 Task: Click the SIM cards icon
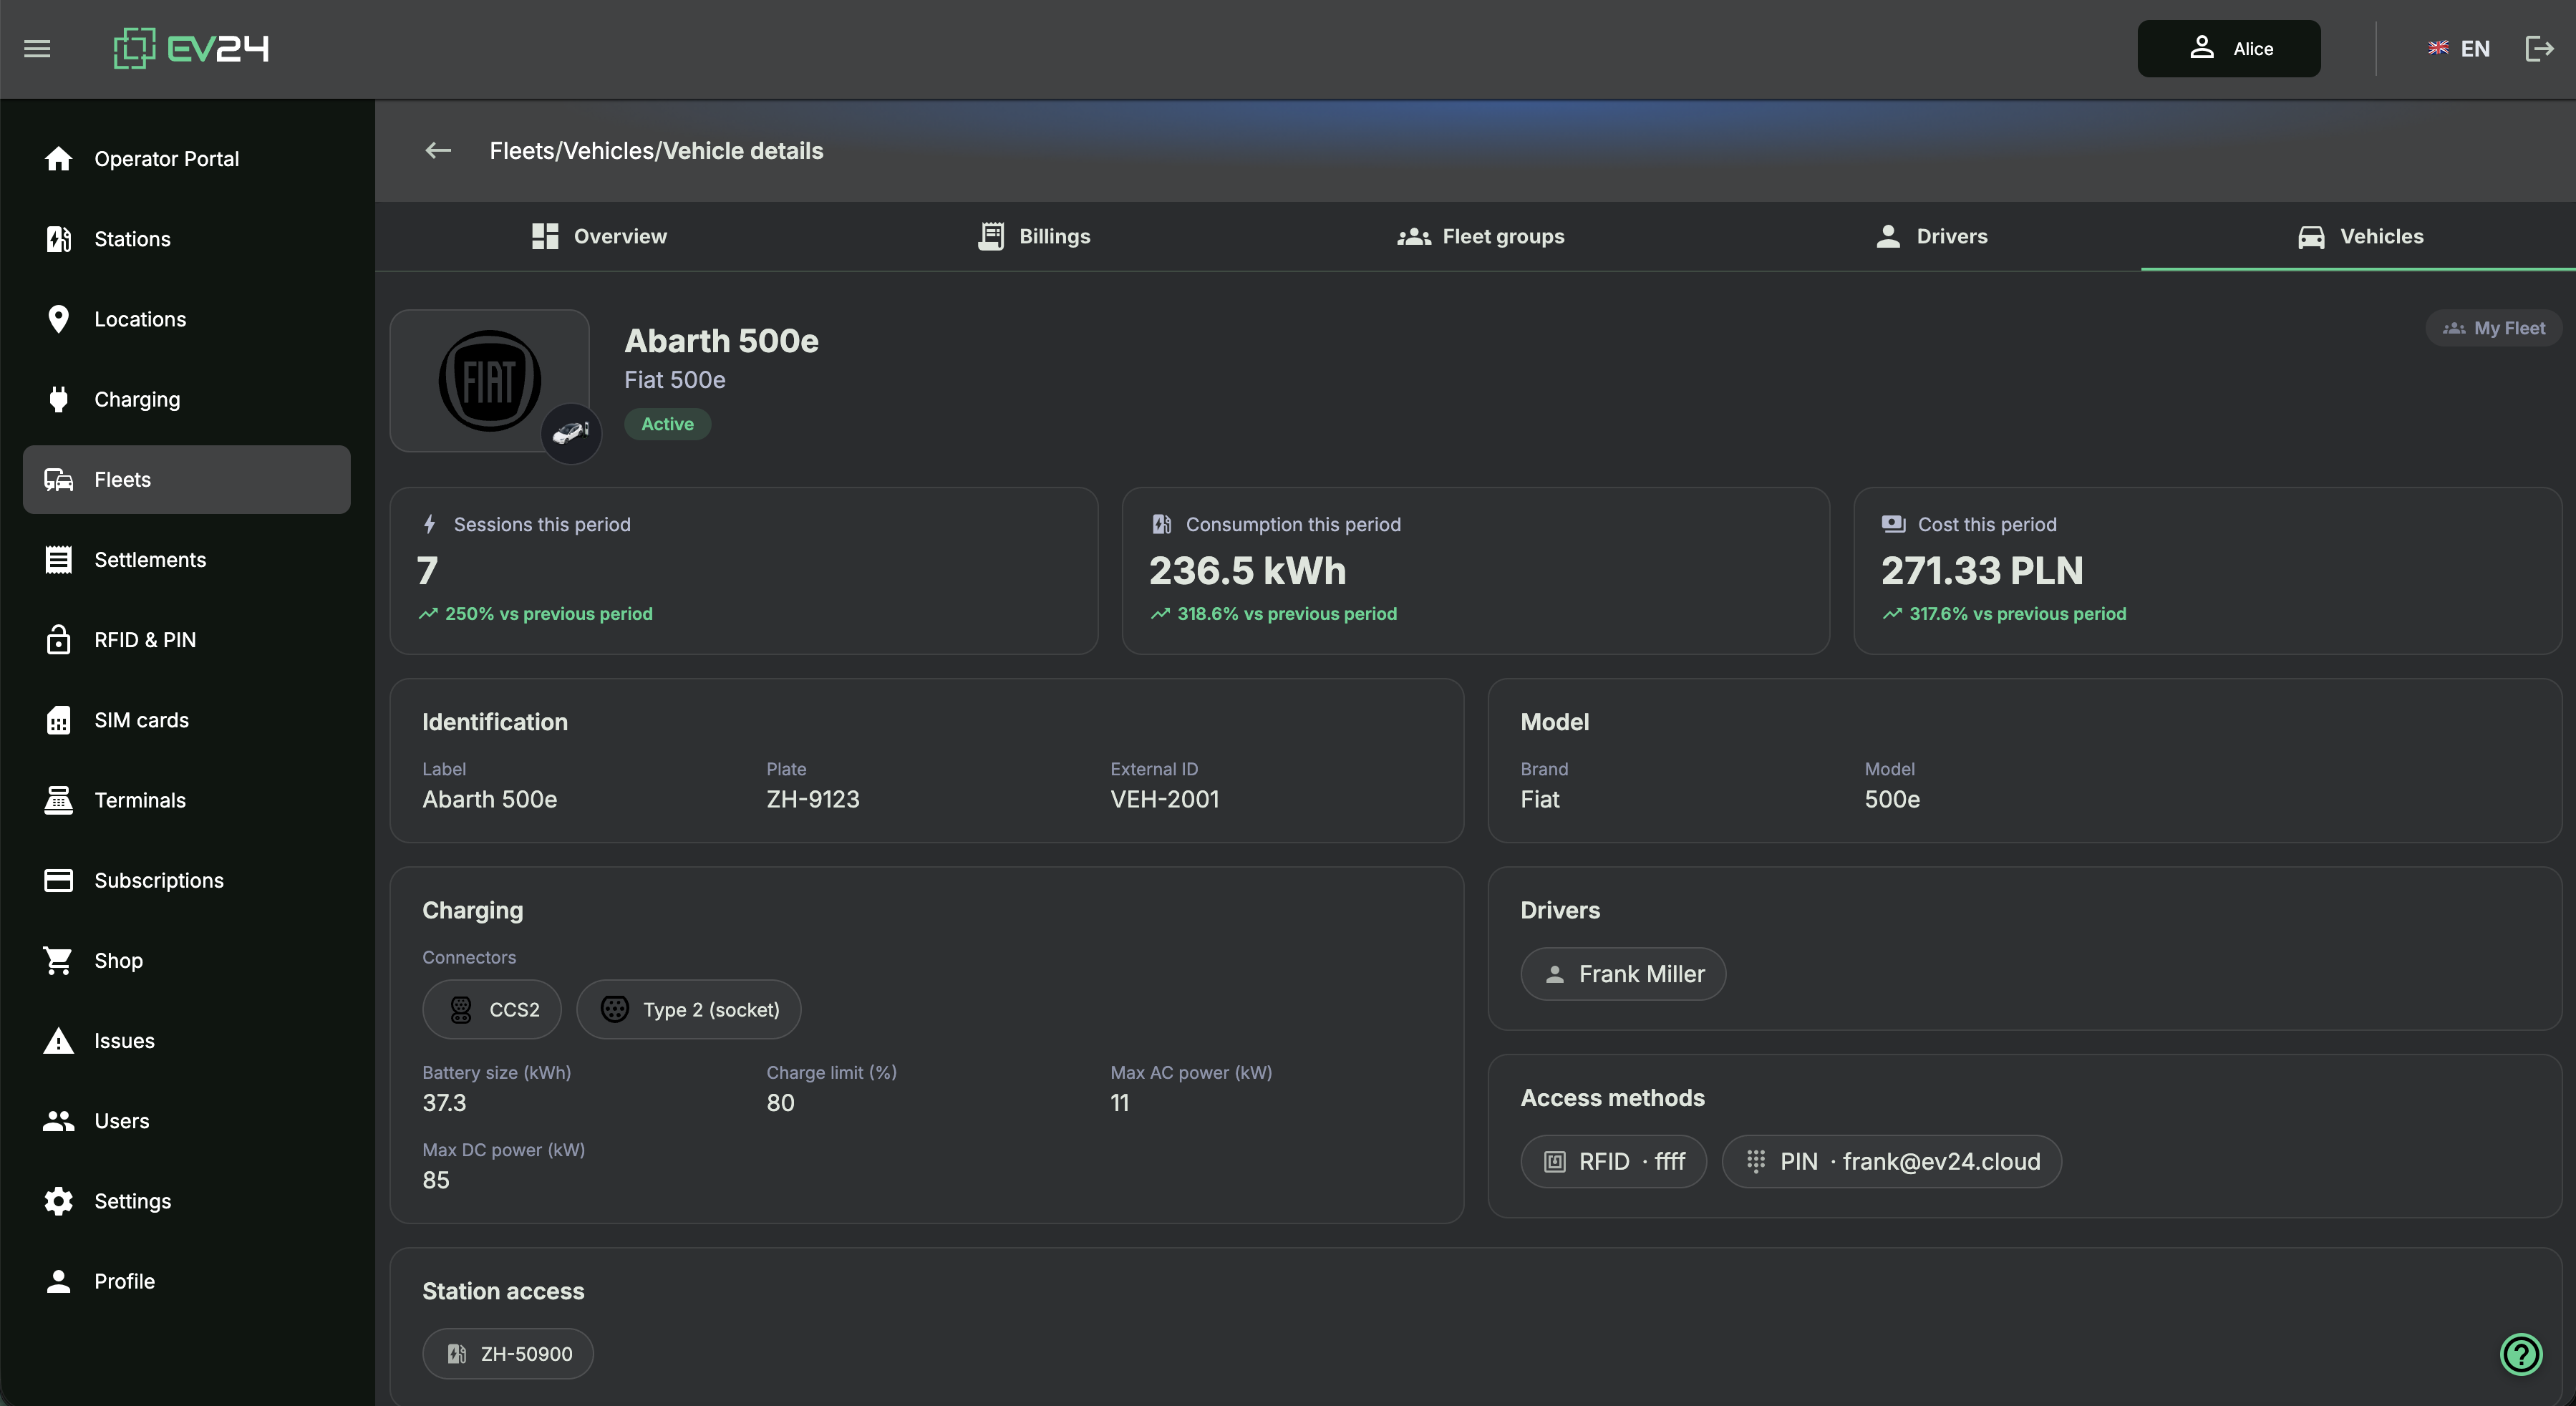pos(59,720)
